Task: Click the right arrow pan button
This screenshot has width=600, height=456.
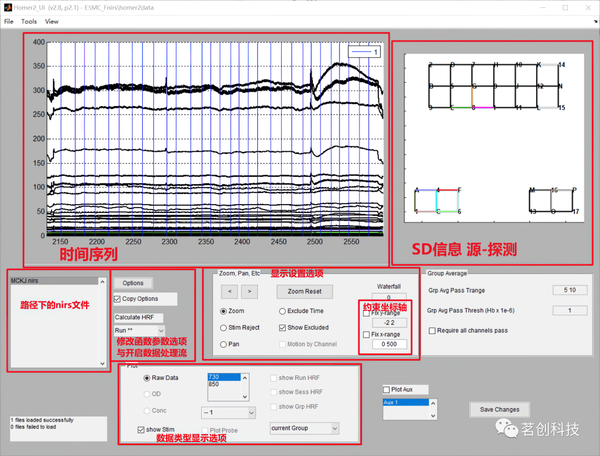Action: click(x=249, y=292)
